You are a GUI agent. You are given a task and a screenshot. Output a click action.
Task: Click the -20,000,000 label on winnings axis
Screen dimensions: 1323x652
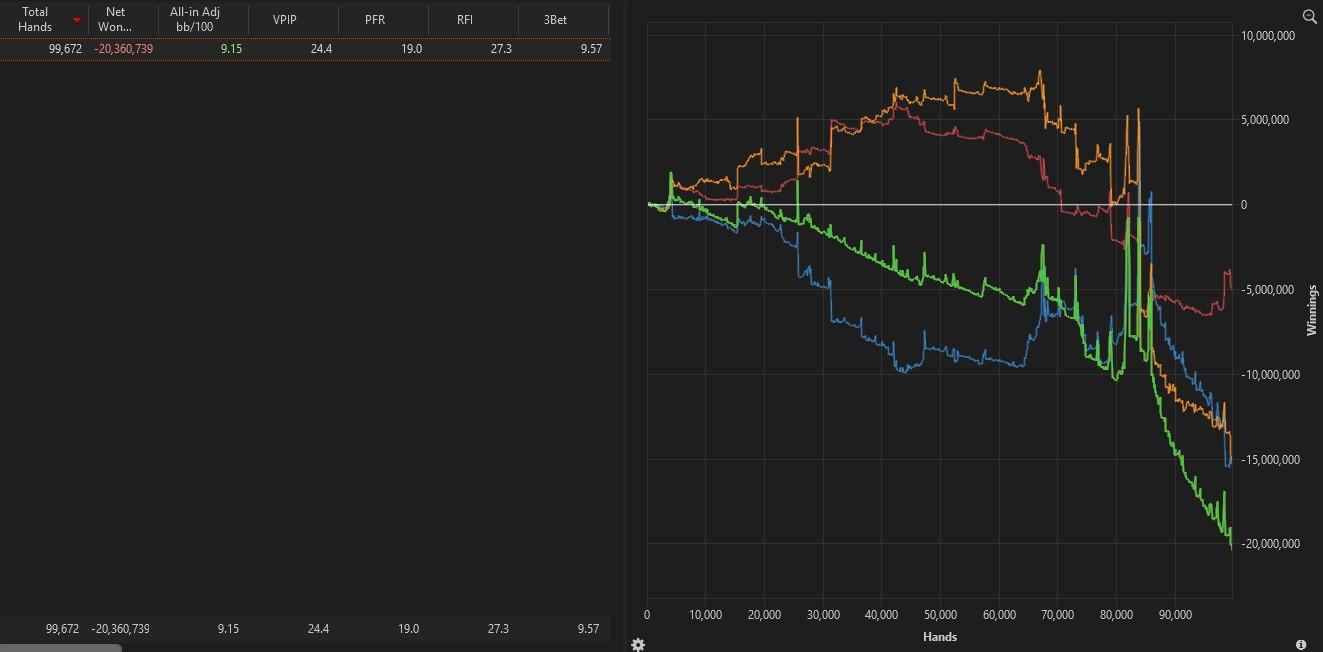[1270, 544]
